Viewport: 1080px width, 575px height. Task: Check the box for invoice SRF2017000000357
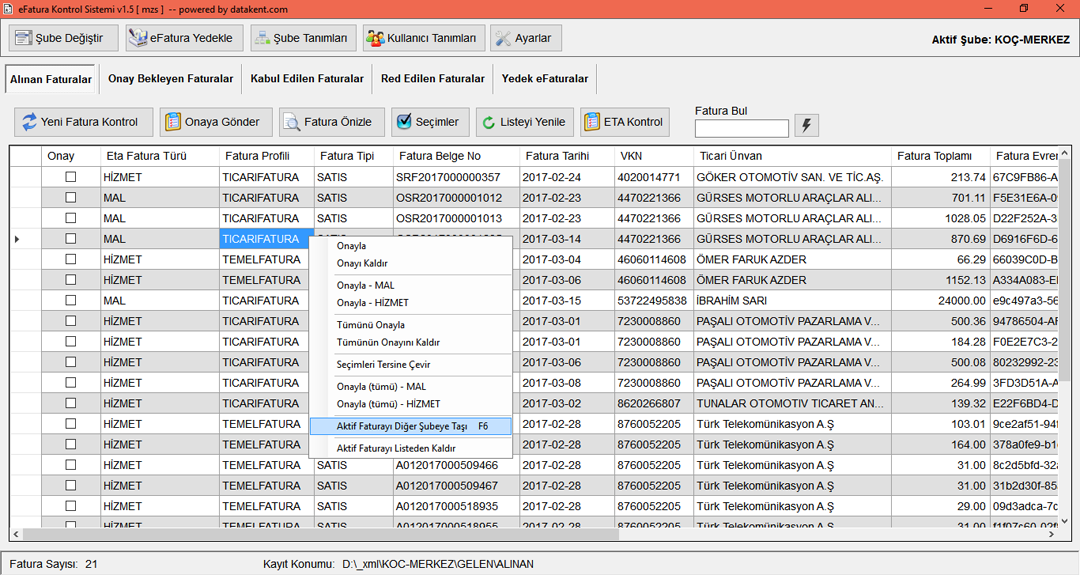pyautogui.click(x=71, y=177)
